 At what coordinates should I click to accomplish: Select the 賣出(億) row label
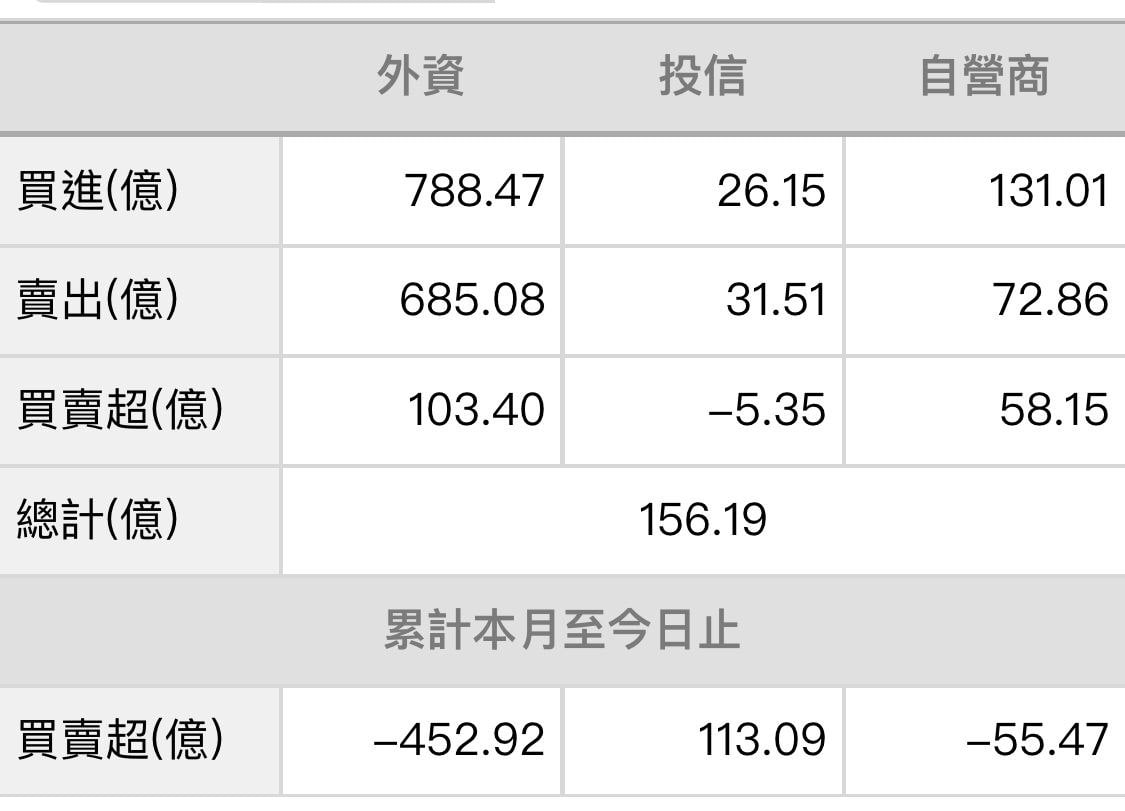(x=98, y=300)
